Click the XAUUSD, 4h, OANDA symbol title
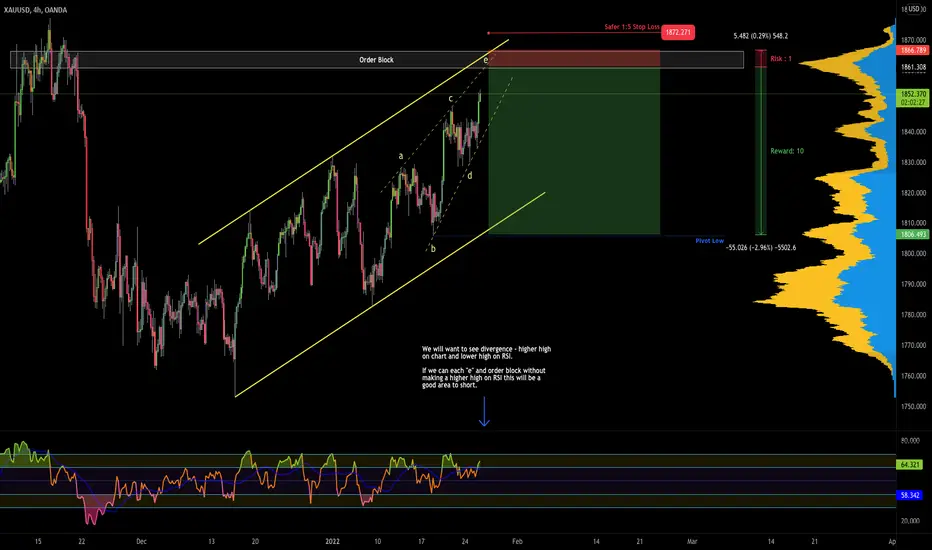 point(35,10)
